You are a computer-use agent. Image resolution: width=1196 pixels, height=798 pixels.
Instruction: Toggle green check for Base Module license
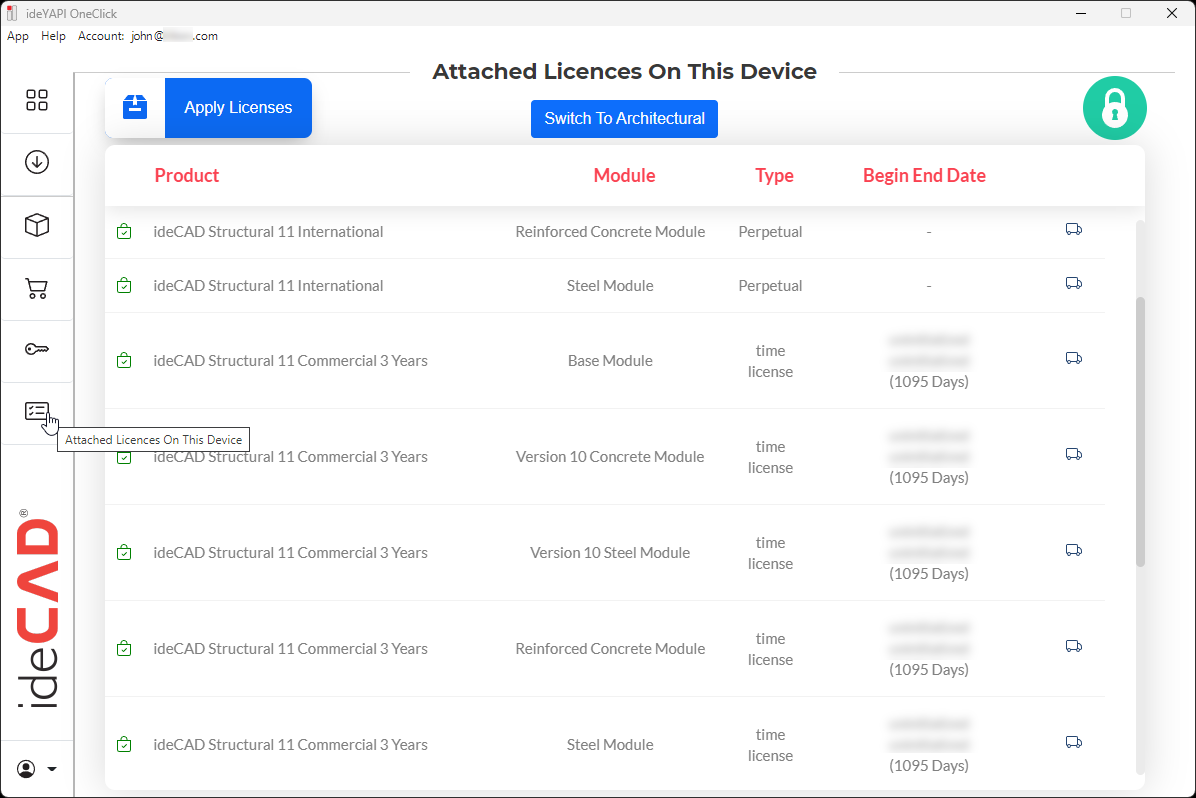point(124,360)
